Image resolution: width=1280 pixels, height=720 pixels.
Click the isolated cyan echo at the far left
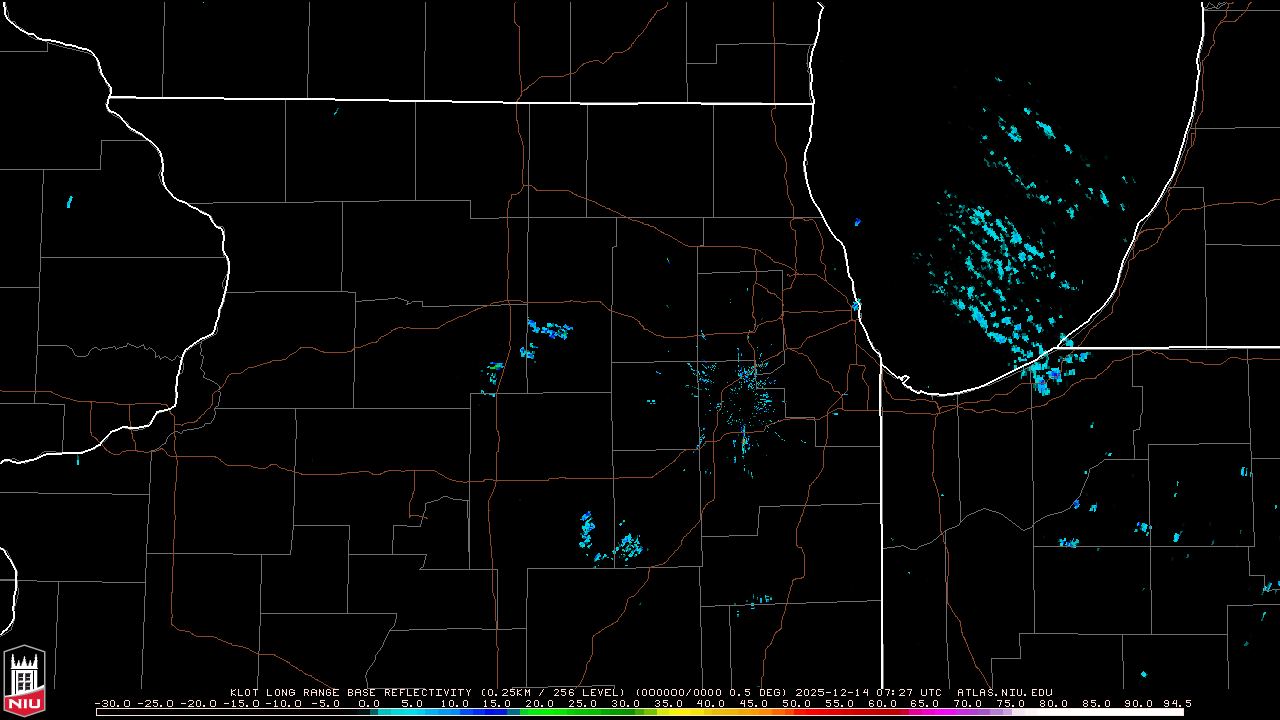70,202
